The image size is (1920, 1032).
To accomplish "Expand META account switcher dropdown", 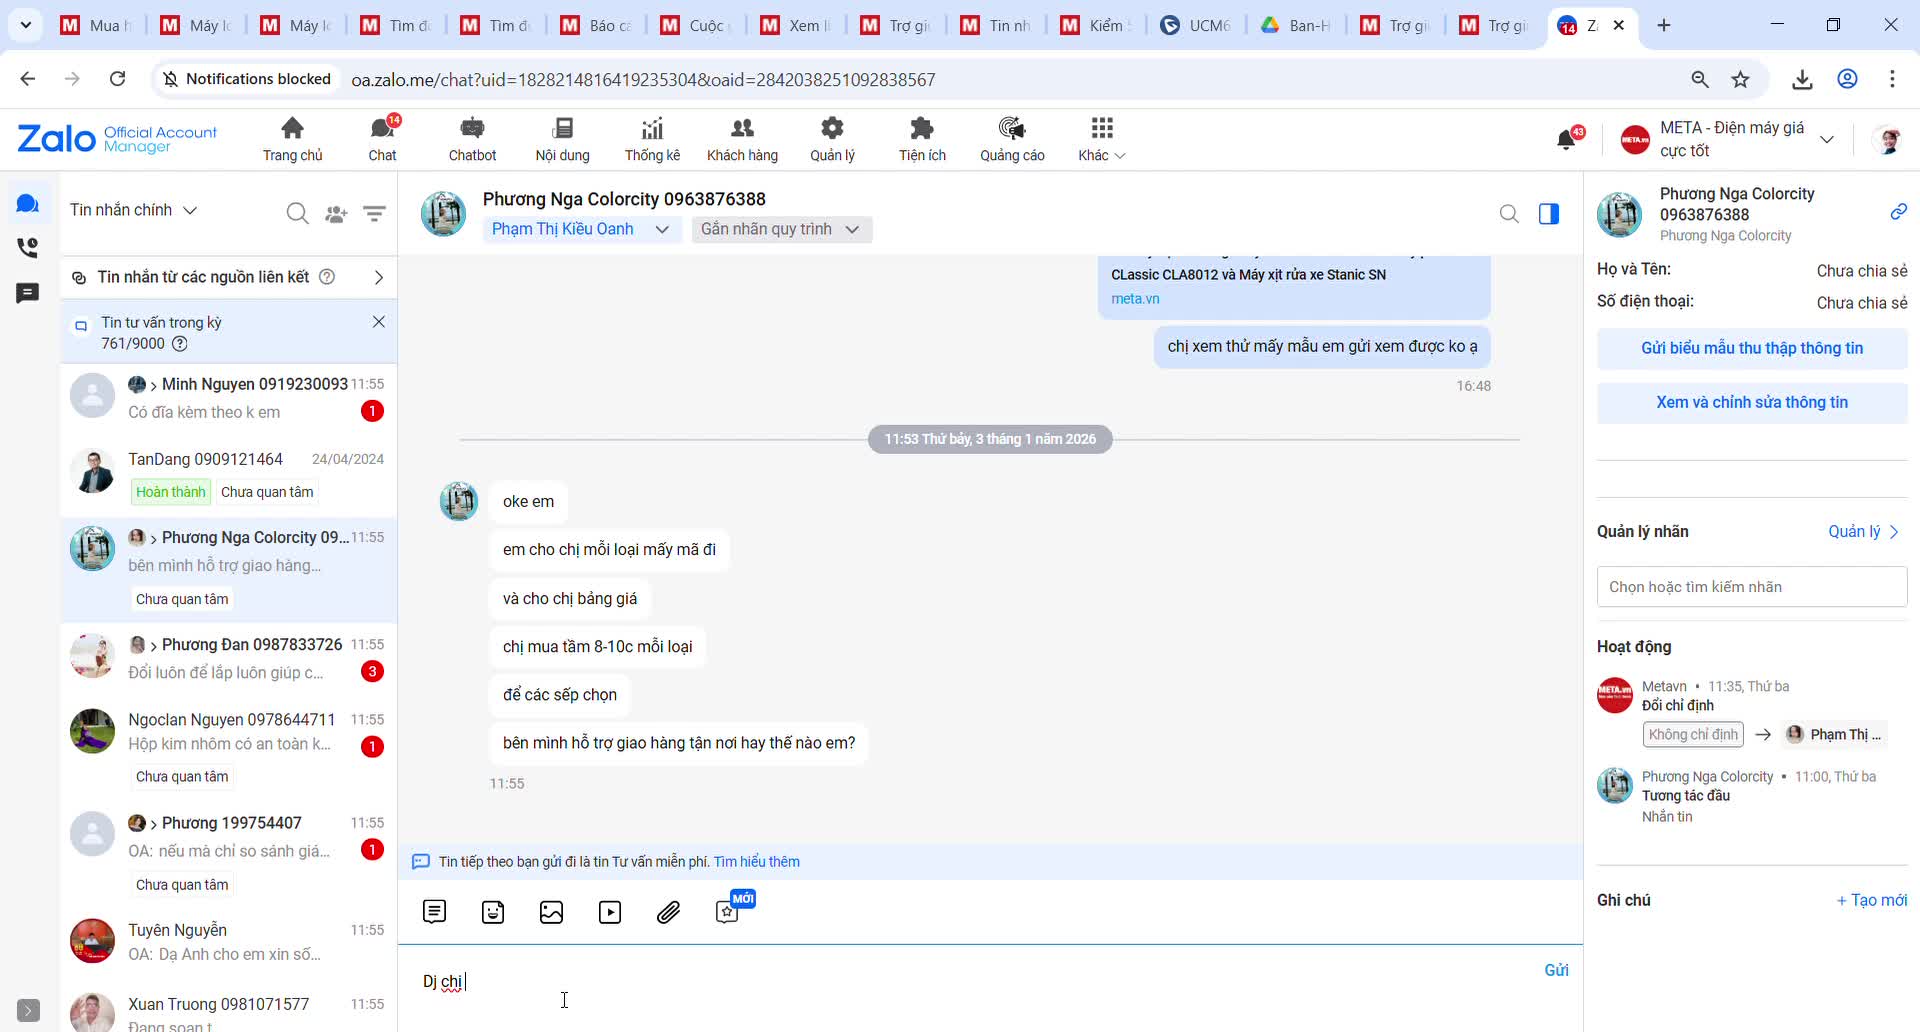I will pyautogui.click(x=1827, y=139).
